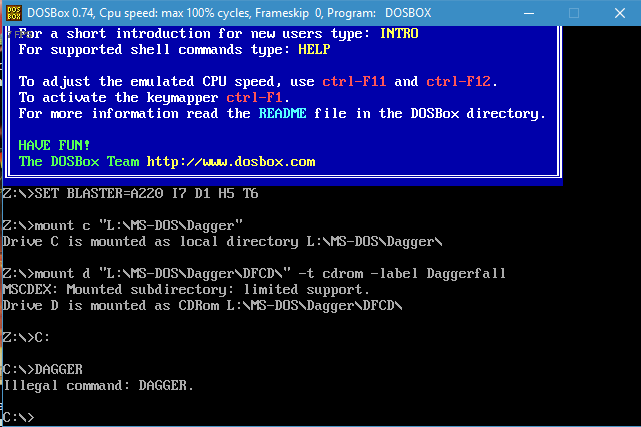
Task: Click the green HAVE FUN! text
Action: [54, 145]
